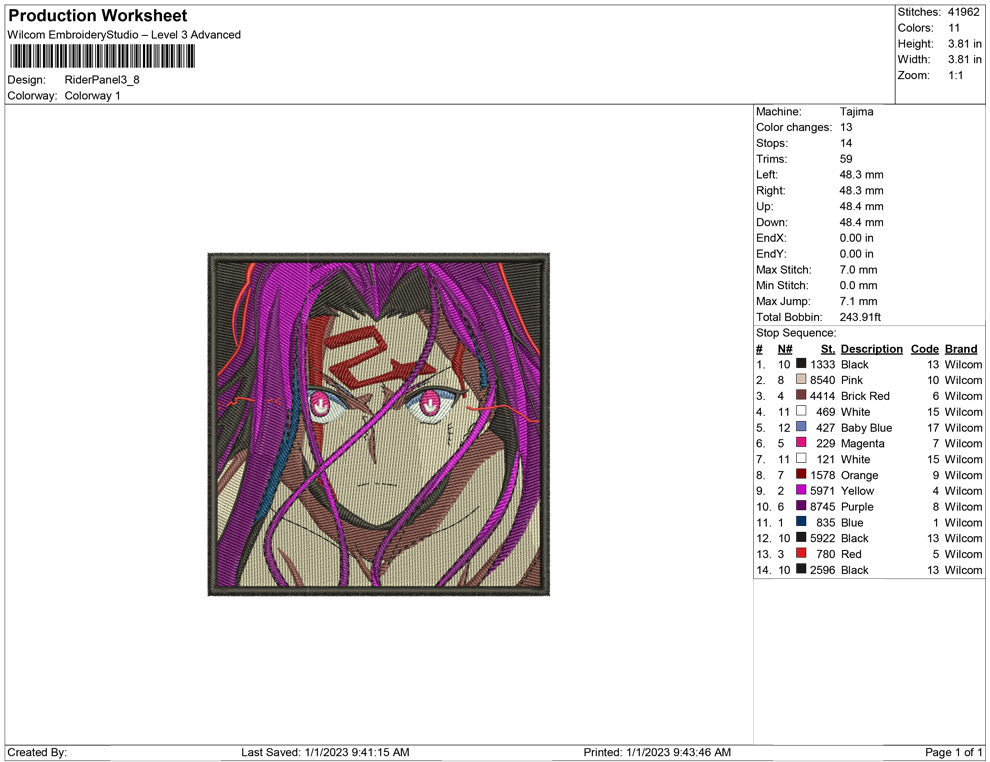This screenshot has width=990, height=762.
Task: Click the black swatch in stop row 1
Action: tap(801, 364)
